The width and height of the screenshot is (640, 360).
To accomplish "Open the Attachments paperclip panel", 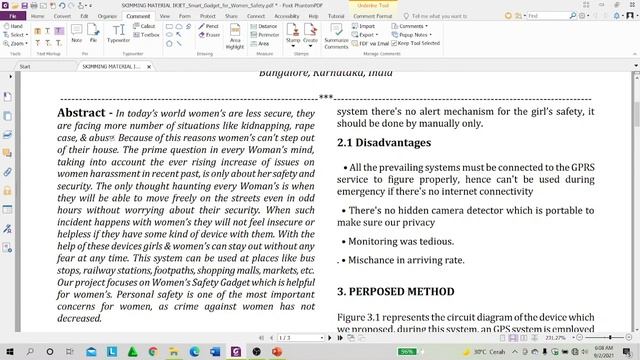I will (x=7, y=172).
